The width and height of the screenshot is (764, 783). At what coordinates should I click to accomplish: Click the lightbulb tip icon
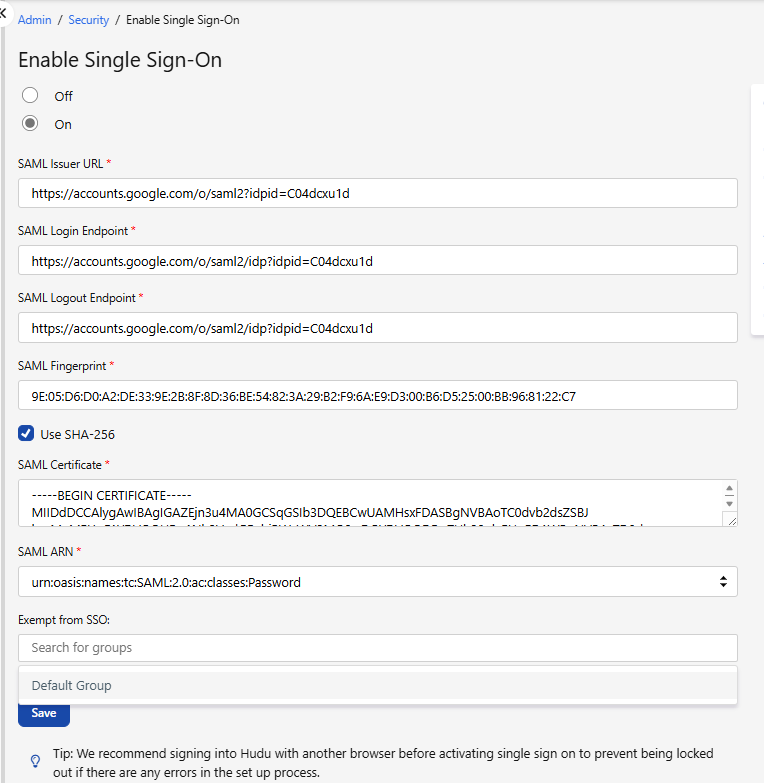pyautogui.click(x=35, y=761)
